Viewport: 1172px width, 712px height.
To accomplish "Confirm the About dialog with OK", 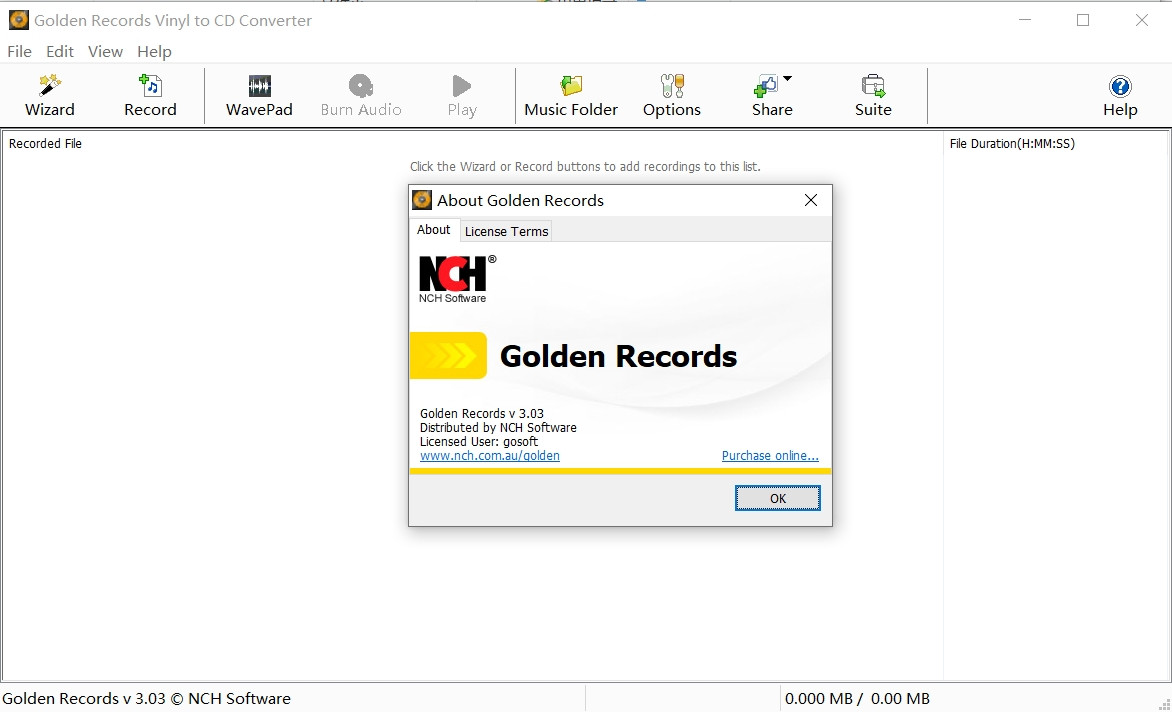I will pyautogui.click(x=777, y=498).
